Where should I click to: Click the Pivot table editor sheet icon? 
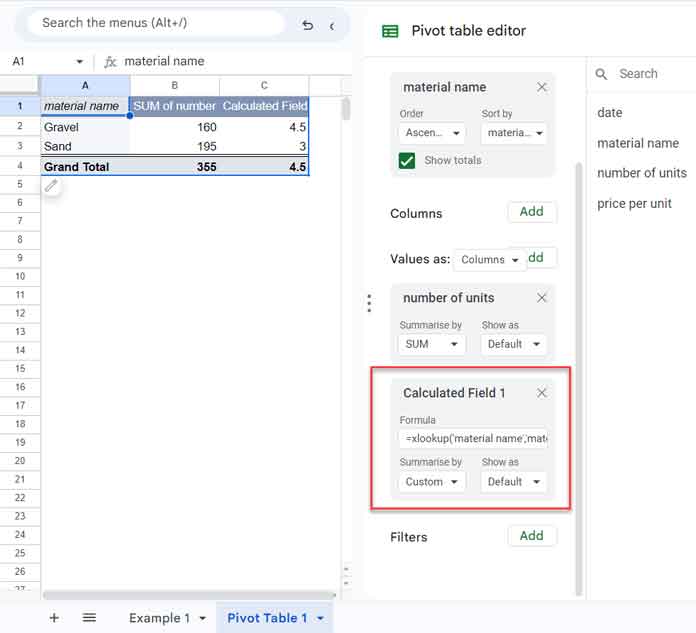390,31
